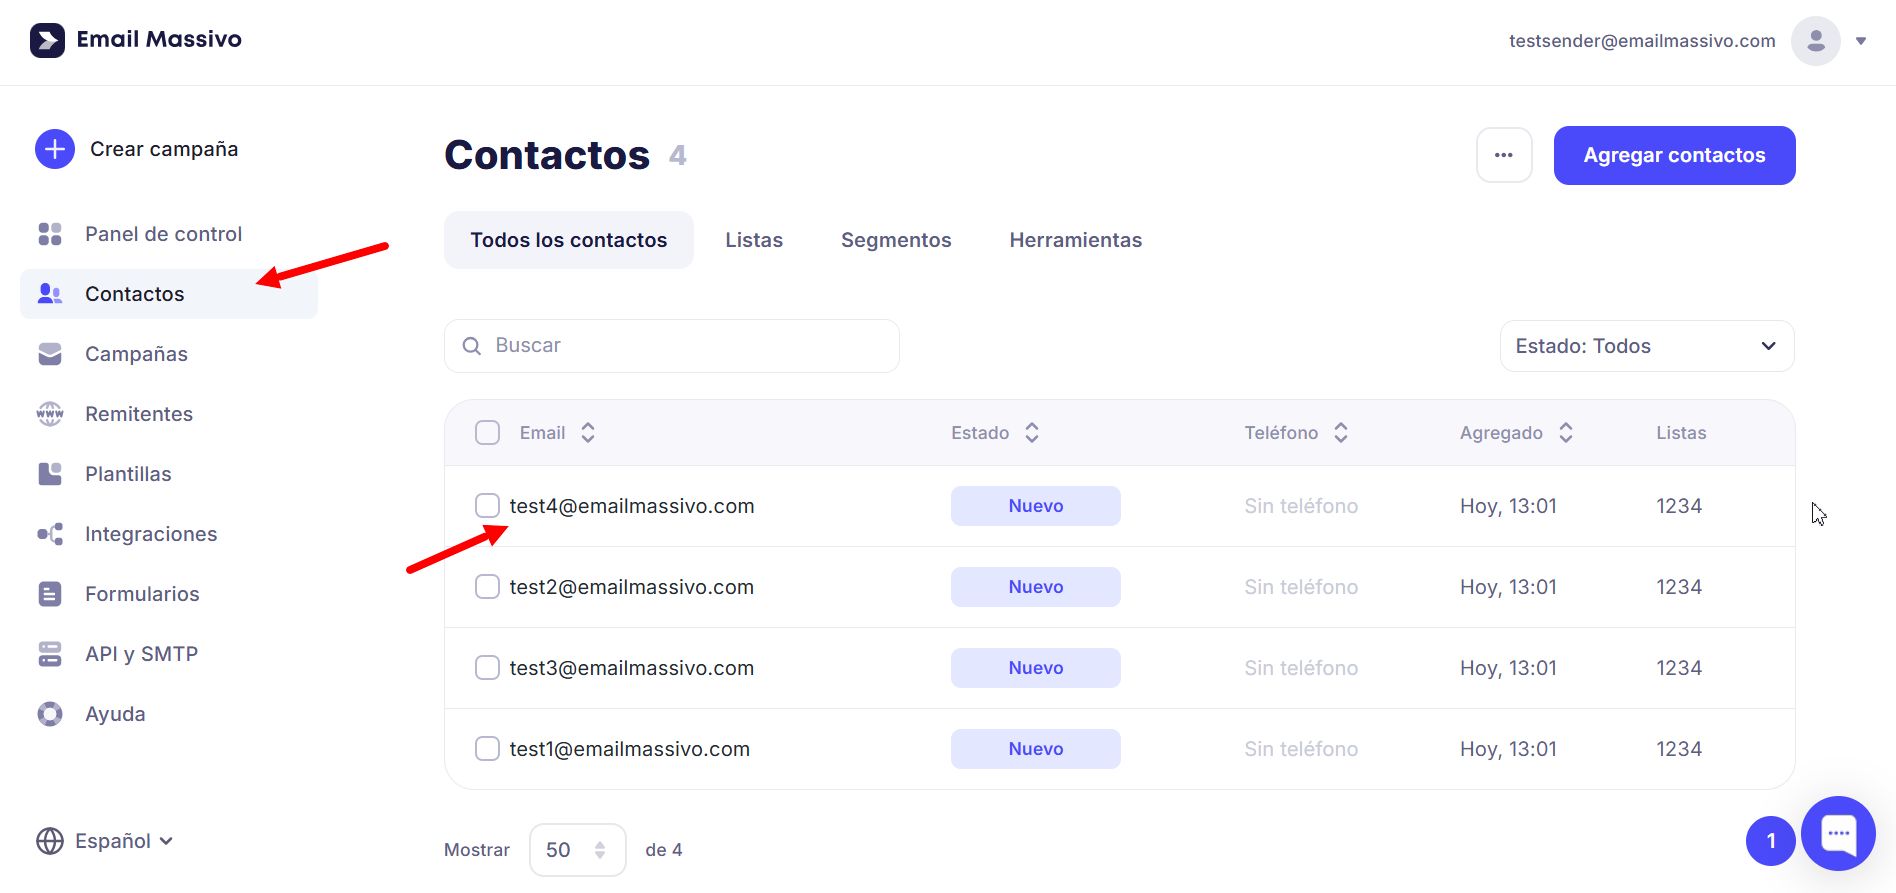
Task: Click the Agregar contactos button
Action: [1674, 155]
